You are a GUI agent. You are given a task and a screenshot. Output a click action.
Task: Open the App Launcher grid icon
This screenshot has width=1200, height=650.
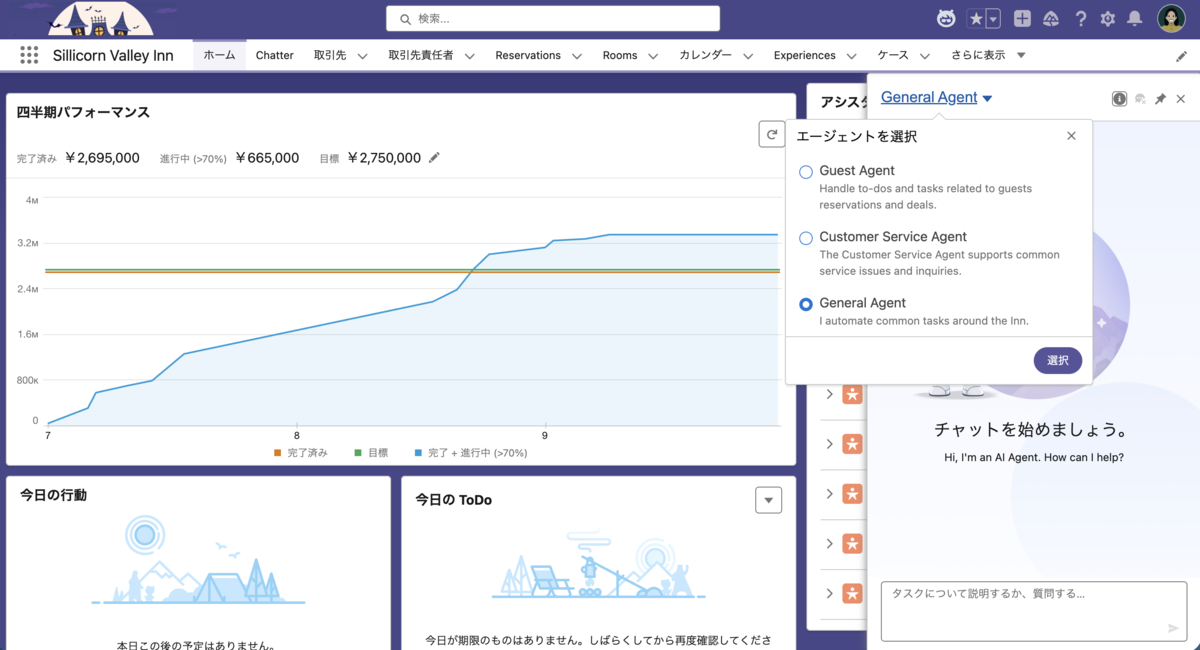(29, 55)
